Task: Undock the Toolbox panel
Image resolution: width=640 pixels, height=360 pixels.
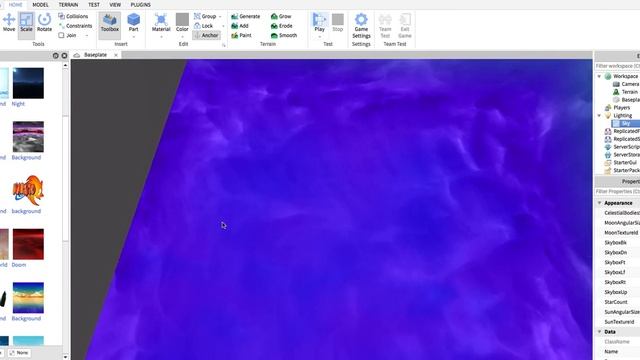Action: (56, 56)
